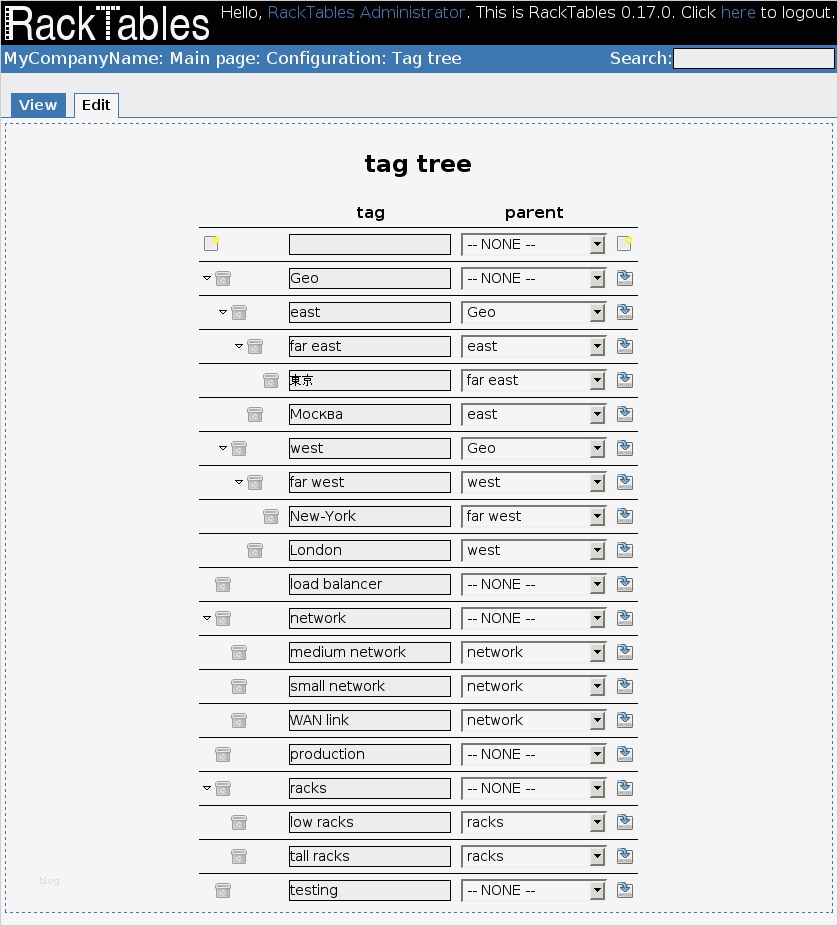Screen dimensions: 838x926
Task: Collapse the racks tag node
Action: pos(207,788)
